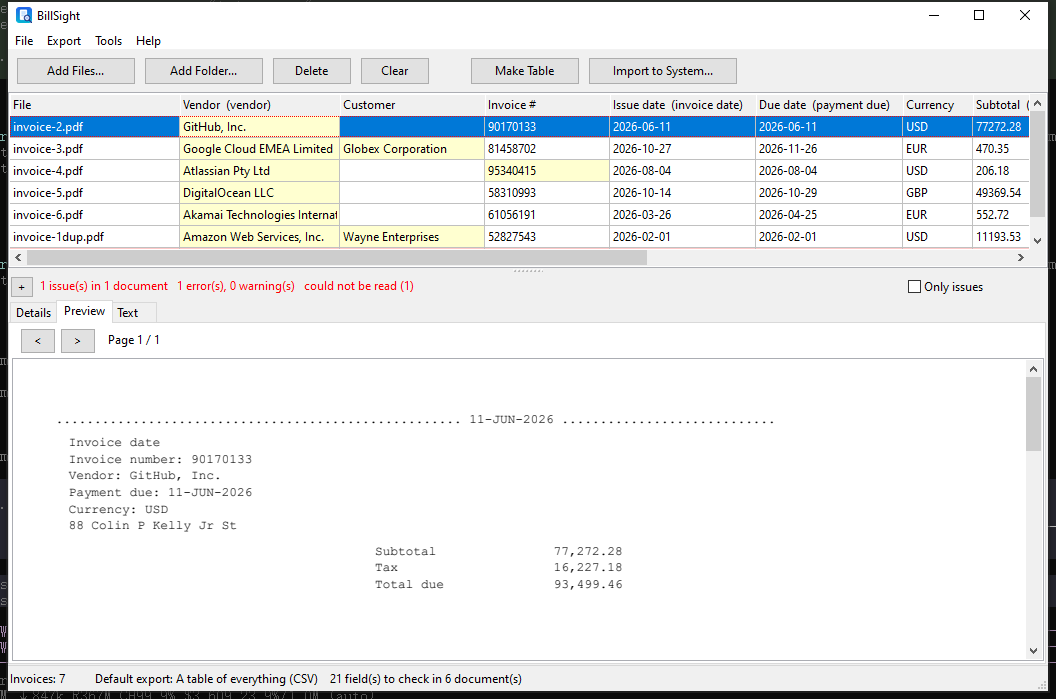
Task: Switch to the Details tab
Action: [34, 312]
